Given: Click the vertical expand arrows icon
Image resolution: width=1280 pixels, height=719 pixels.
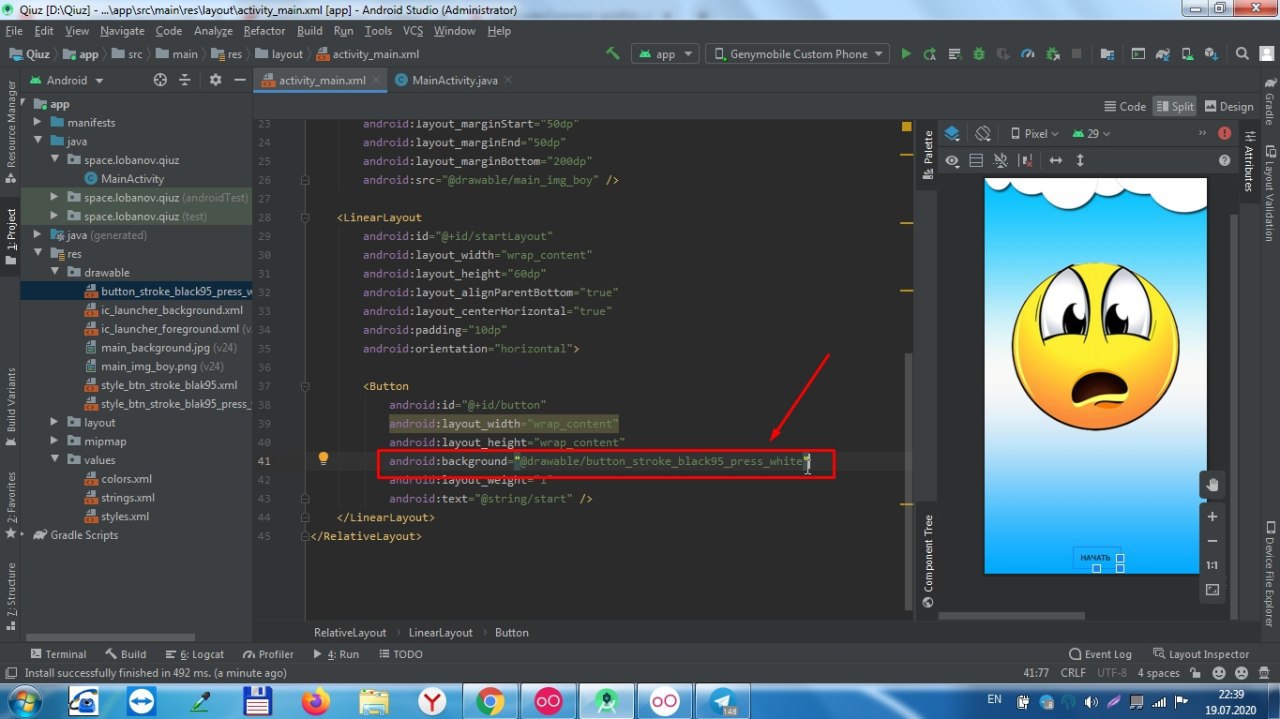Looking at the screenshot, I should 1080,160.
